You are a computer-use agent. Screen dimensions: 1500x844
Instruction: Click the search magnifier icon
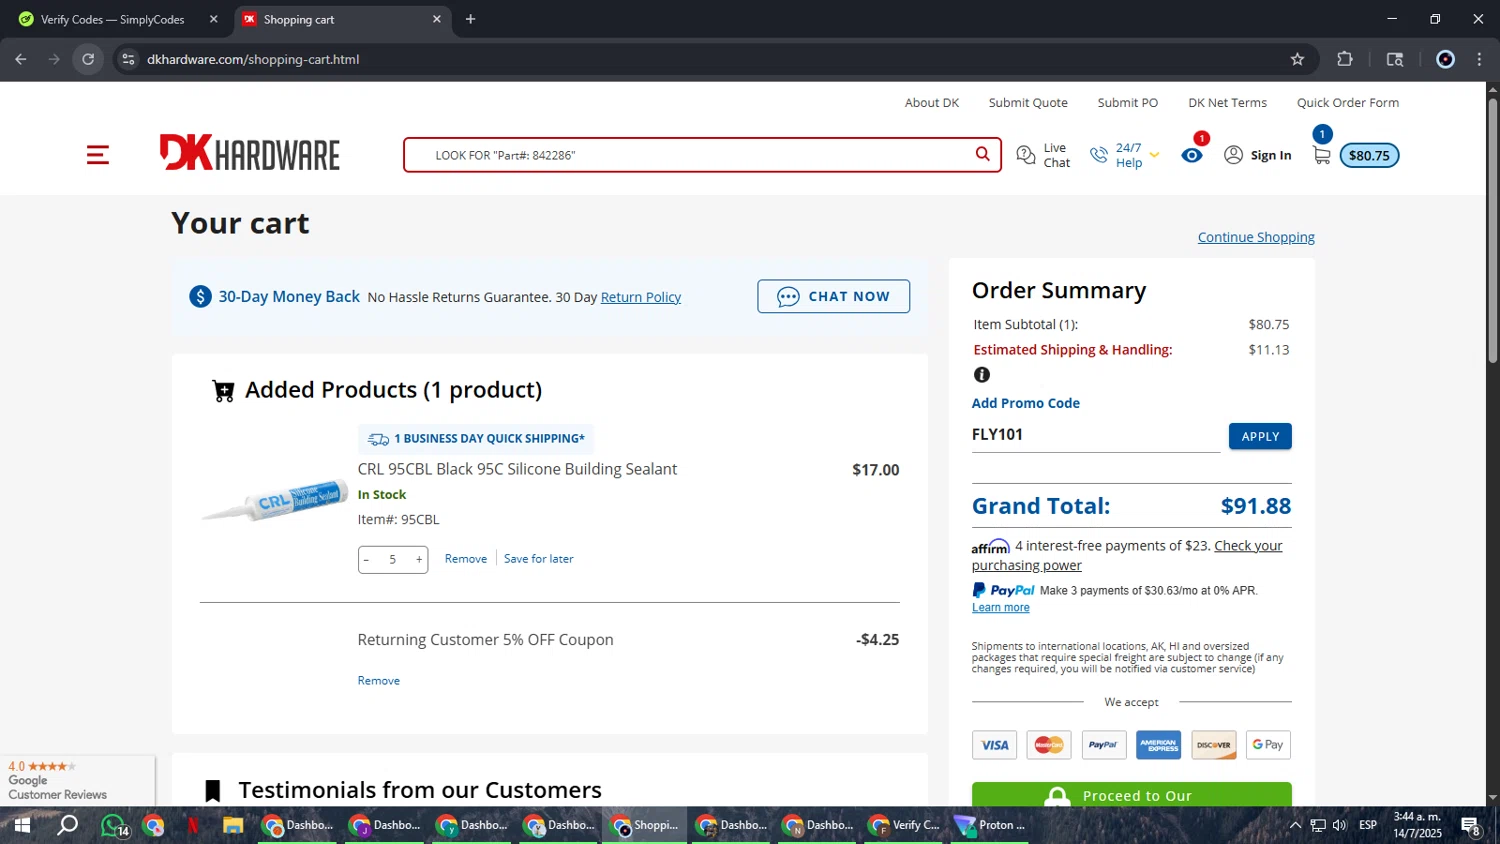[983, 154]
